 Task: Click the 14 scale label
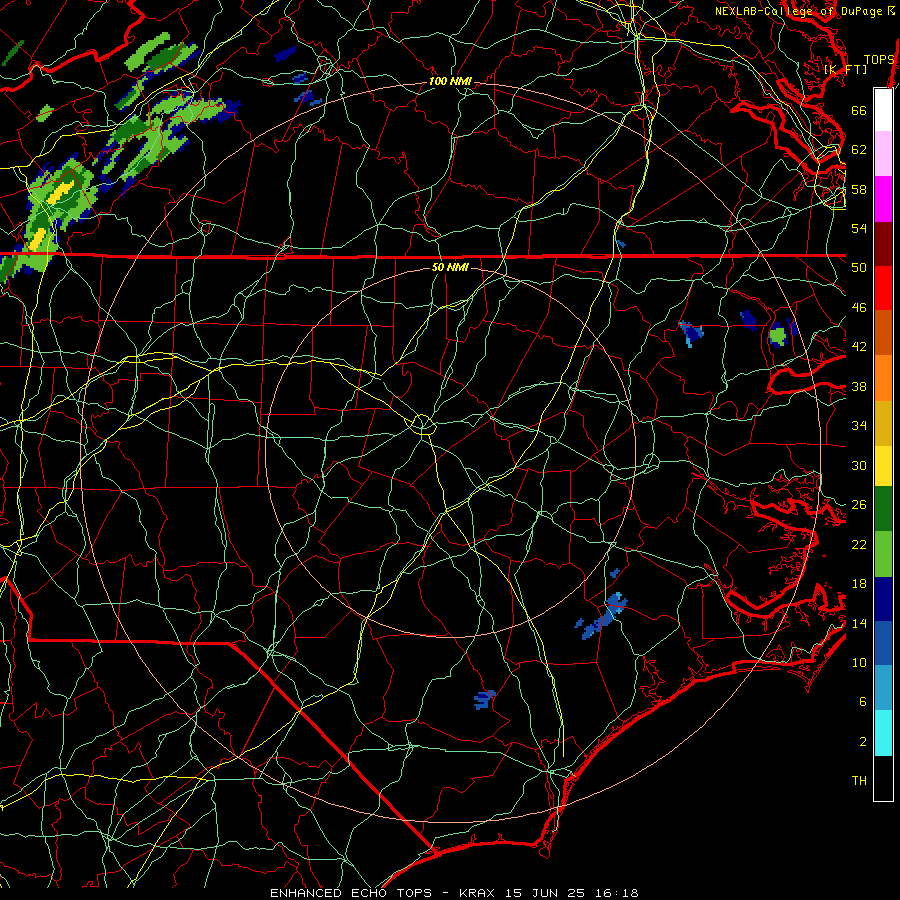click(859, 623)
